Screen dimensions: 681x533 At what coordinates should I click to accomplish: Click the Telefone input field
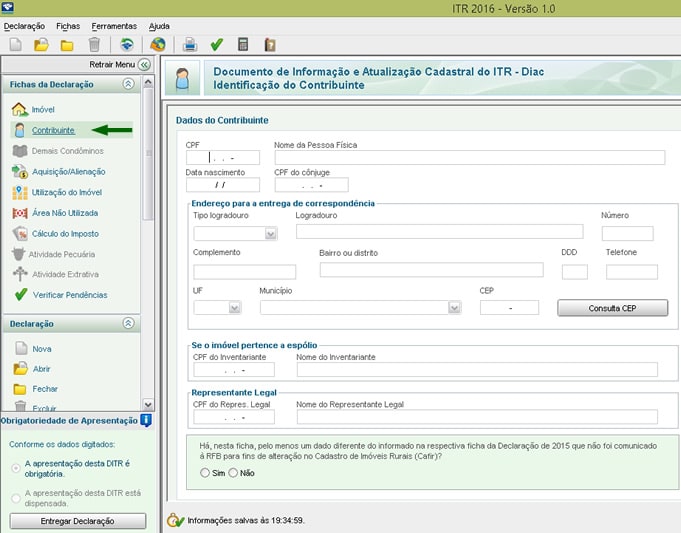(632, 272)
